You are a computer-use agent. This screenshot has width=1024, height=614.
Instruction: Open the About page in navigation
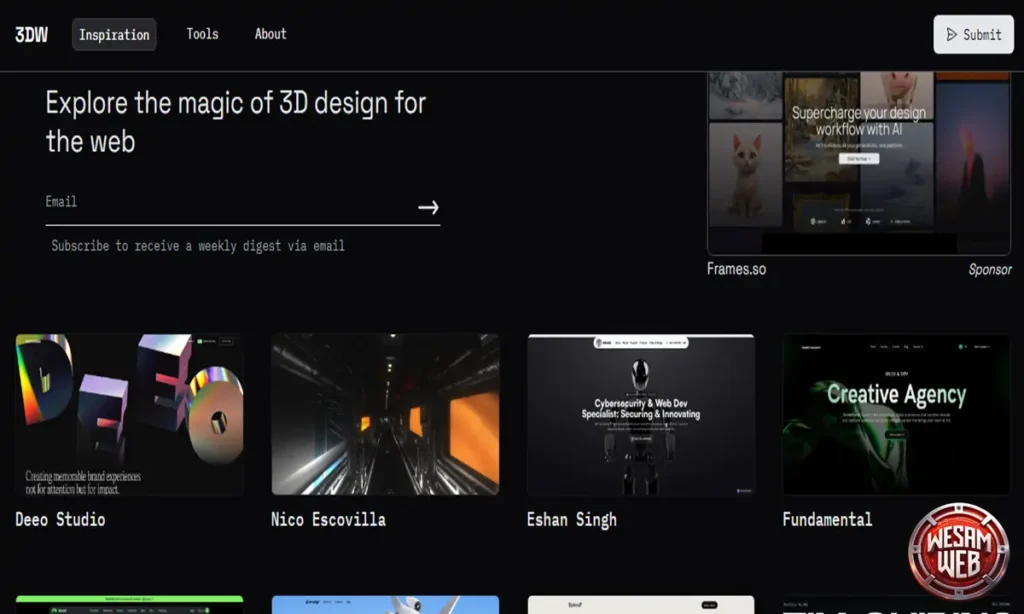tap(270, 34)
